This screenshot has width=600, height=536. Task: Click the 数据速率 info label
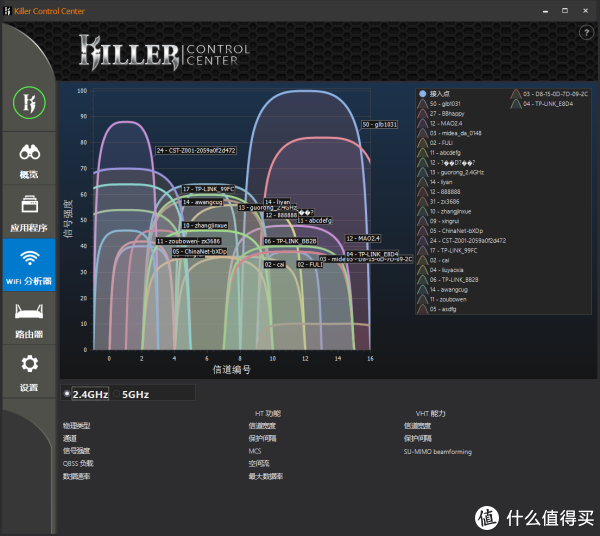pyautogui.click(x=77, y=476)
